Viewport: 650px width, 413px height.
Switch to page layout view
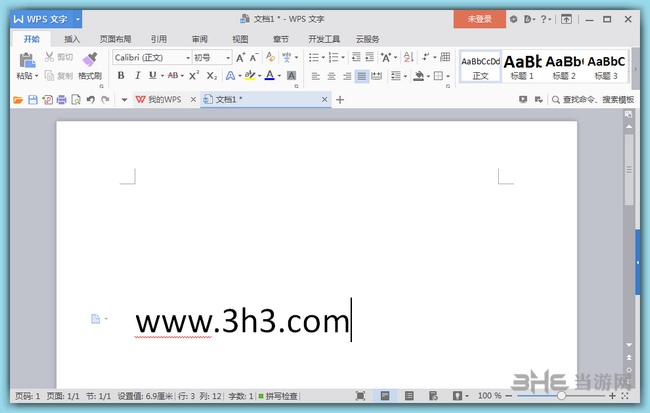click(x=384, y=396)
